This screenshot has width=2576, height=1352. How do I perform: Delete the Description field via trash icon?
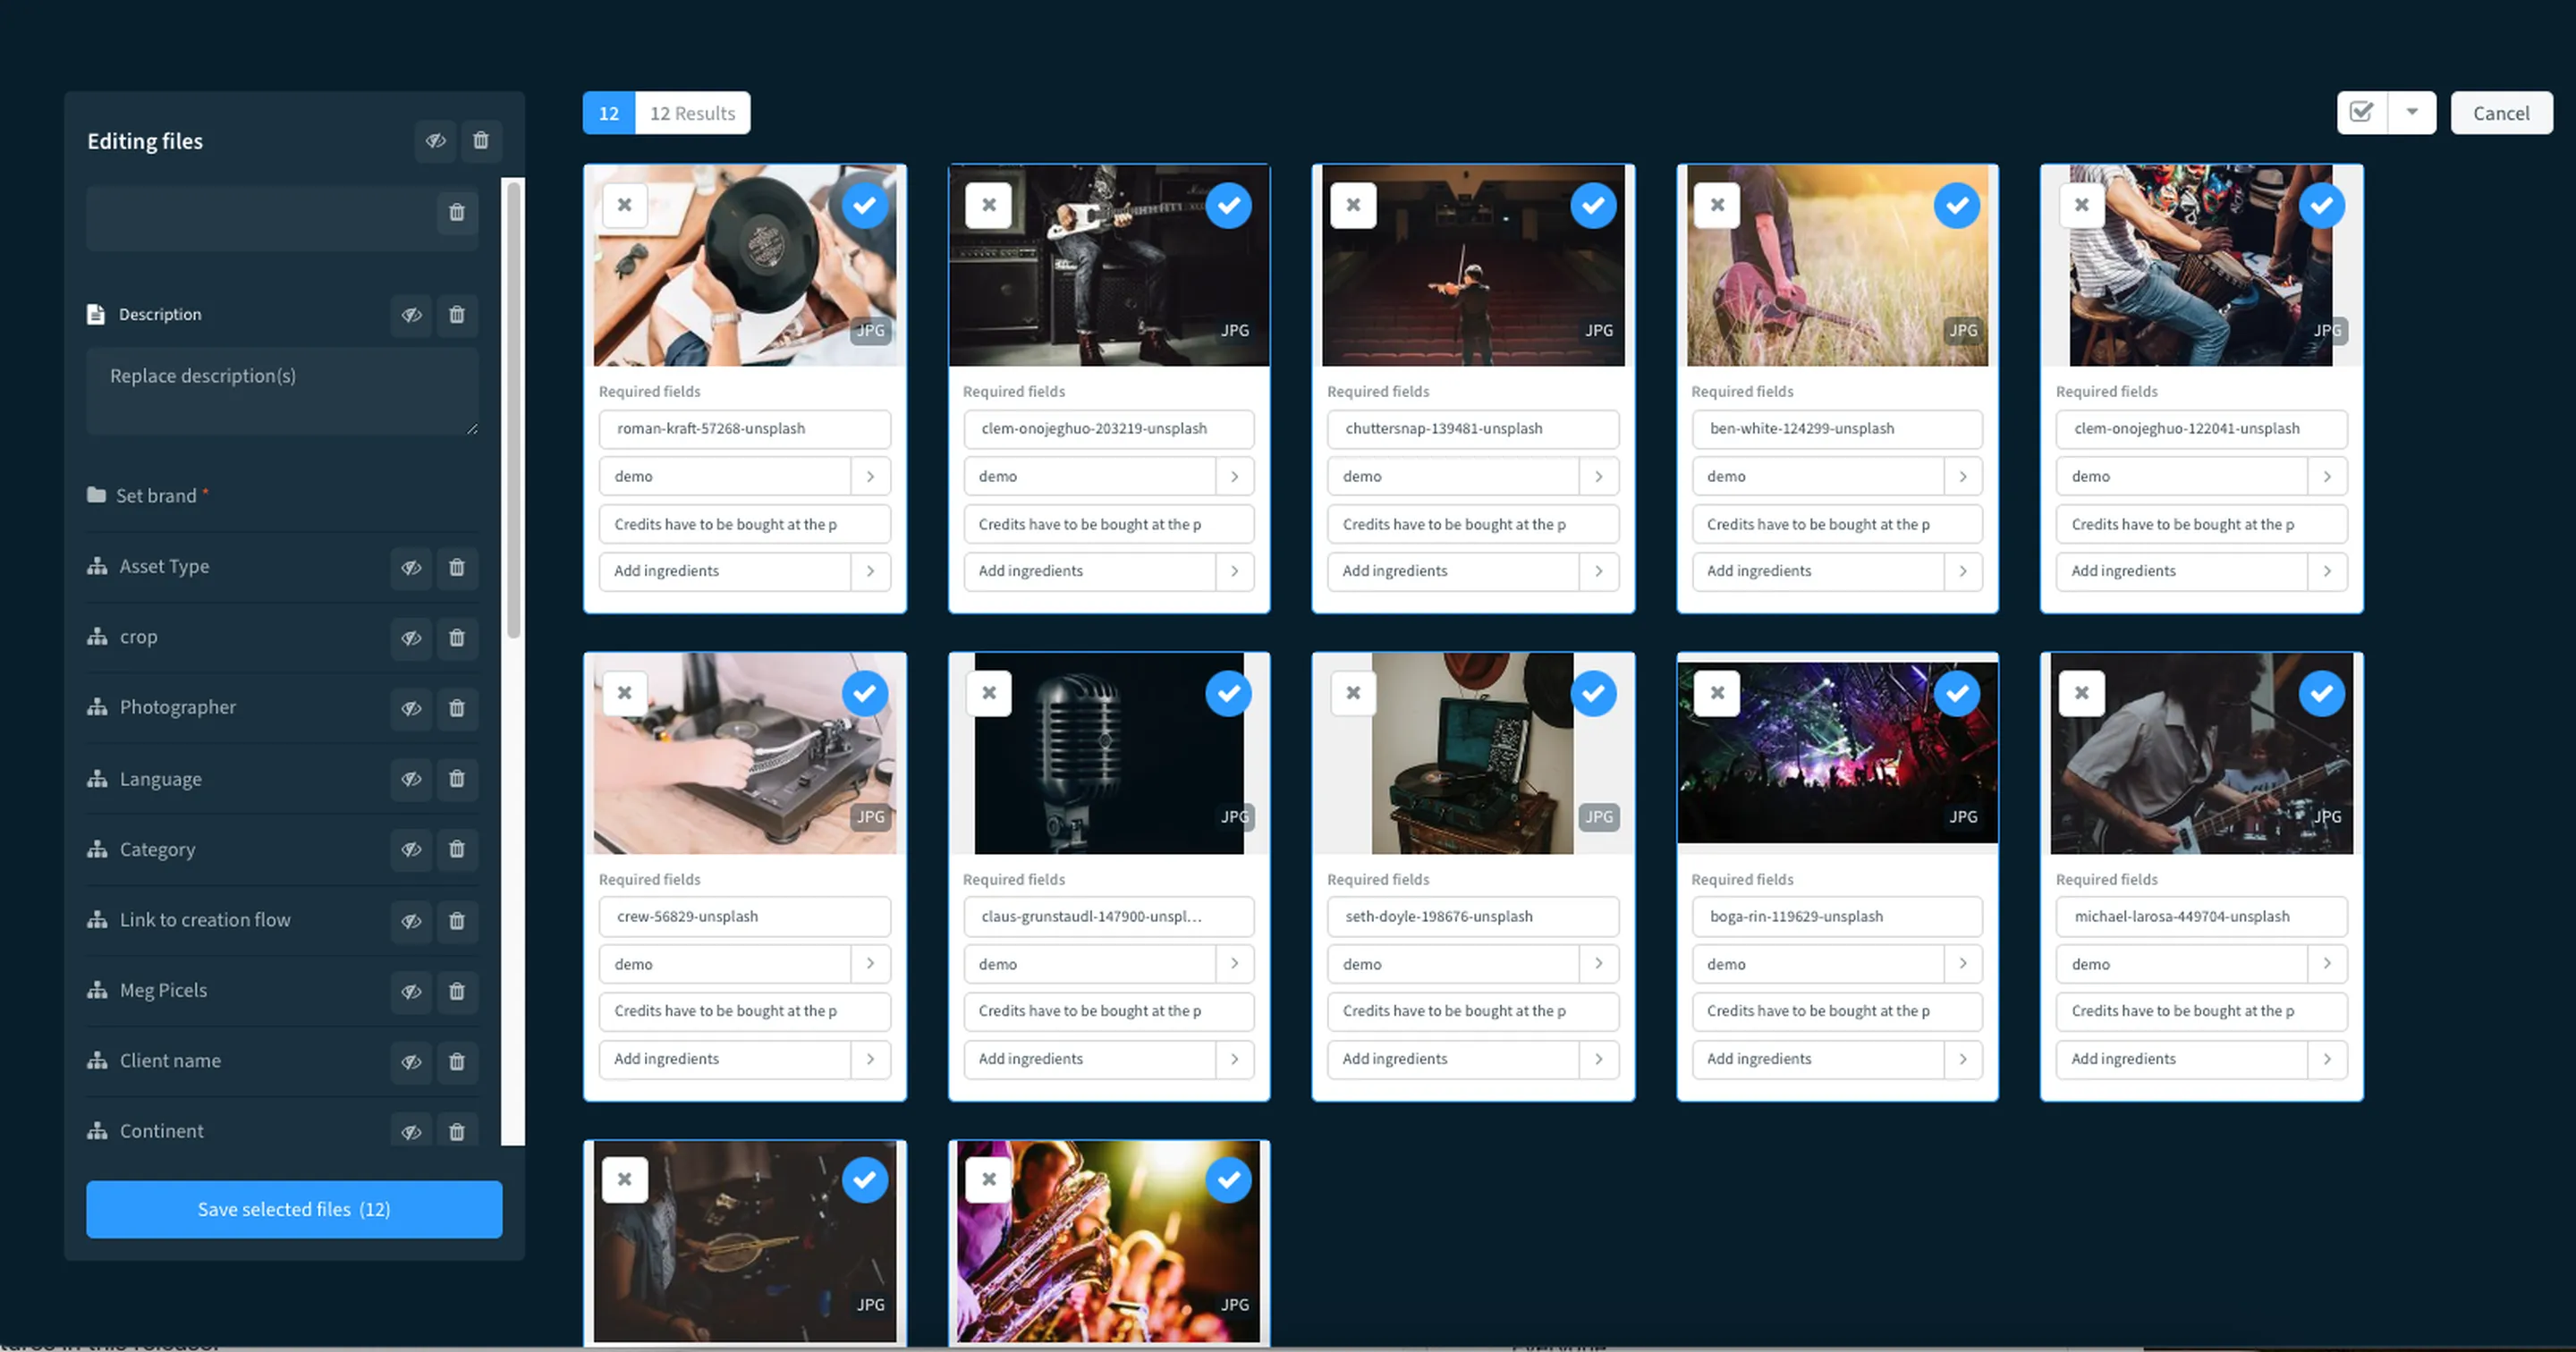pyautogui.click(x=457, y=315)
